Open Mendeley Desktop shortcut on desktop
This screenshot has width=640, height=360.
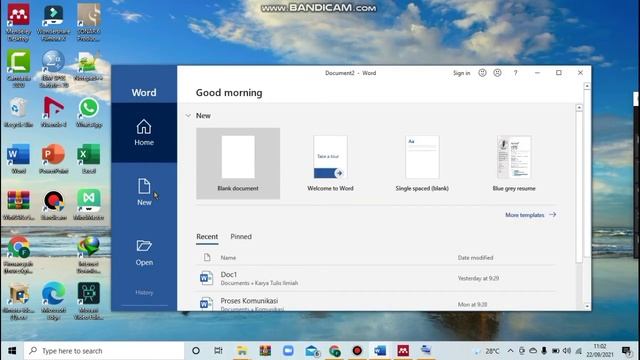18,22
